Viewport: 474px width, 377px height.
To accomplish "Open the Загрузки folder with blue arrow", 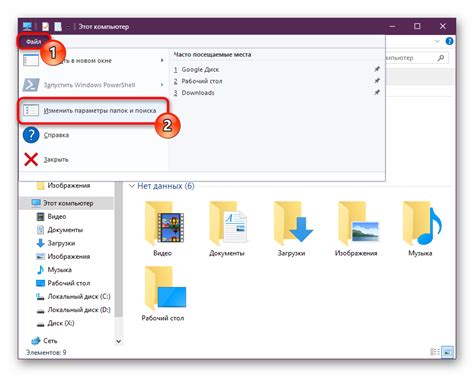I will (x=292, y=223).
